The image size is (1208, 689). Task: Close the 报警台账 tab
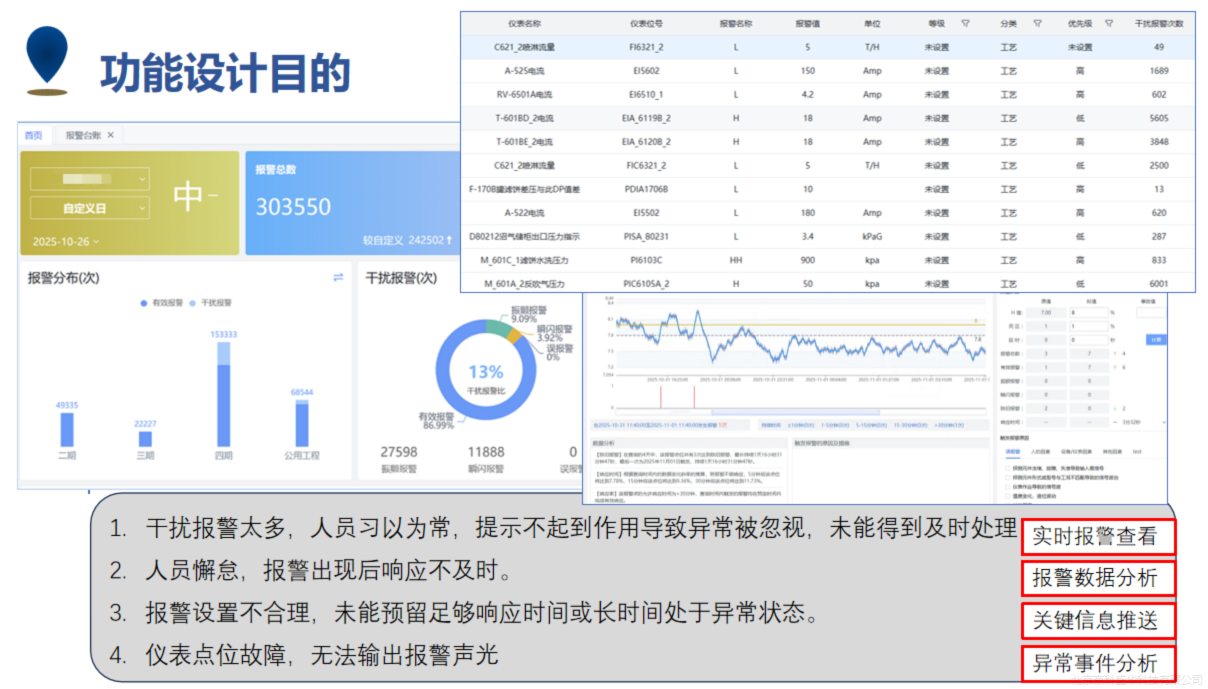coord(111,135)
